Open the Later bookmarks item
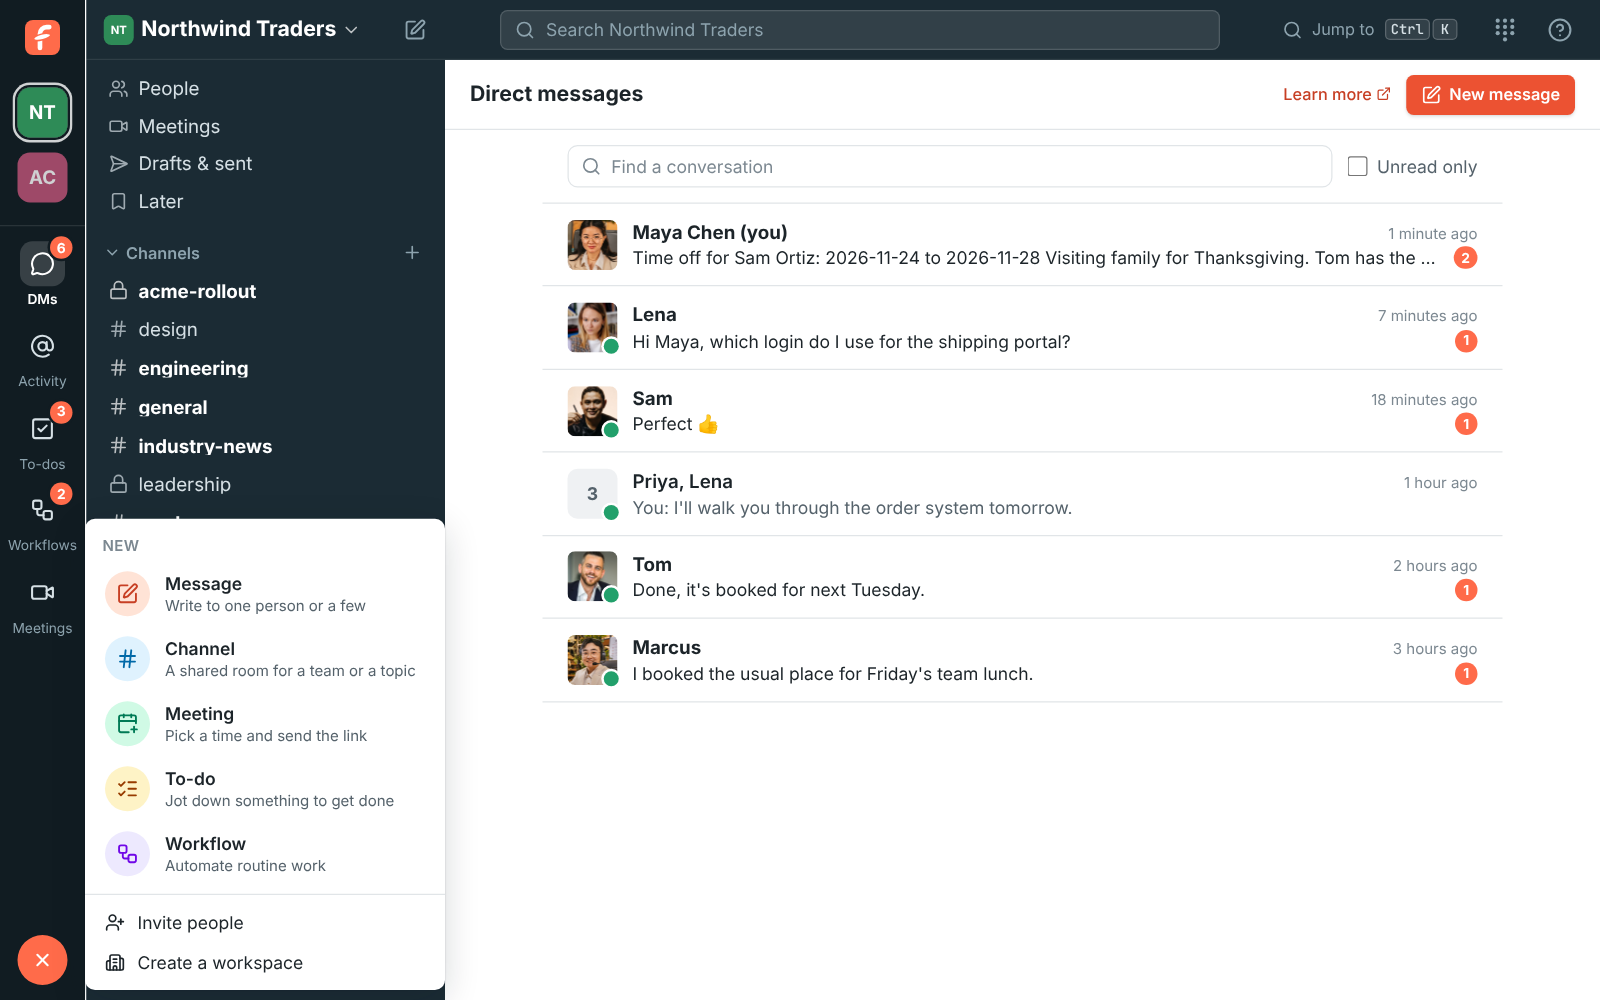The width and height of the screenshot is (1600, 1000). [265, 202]
